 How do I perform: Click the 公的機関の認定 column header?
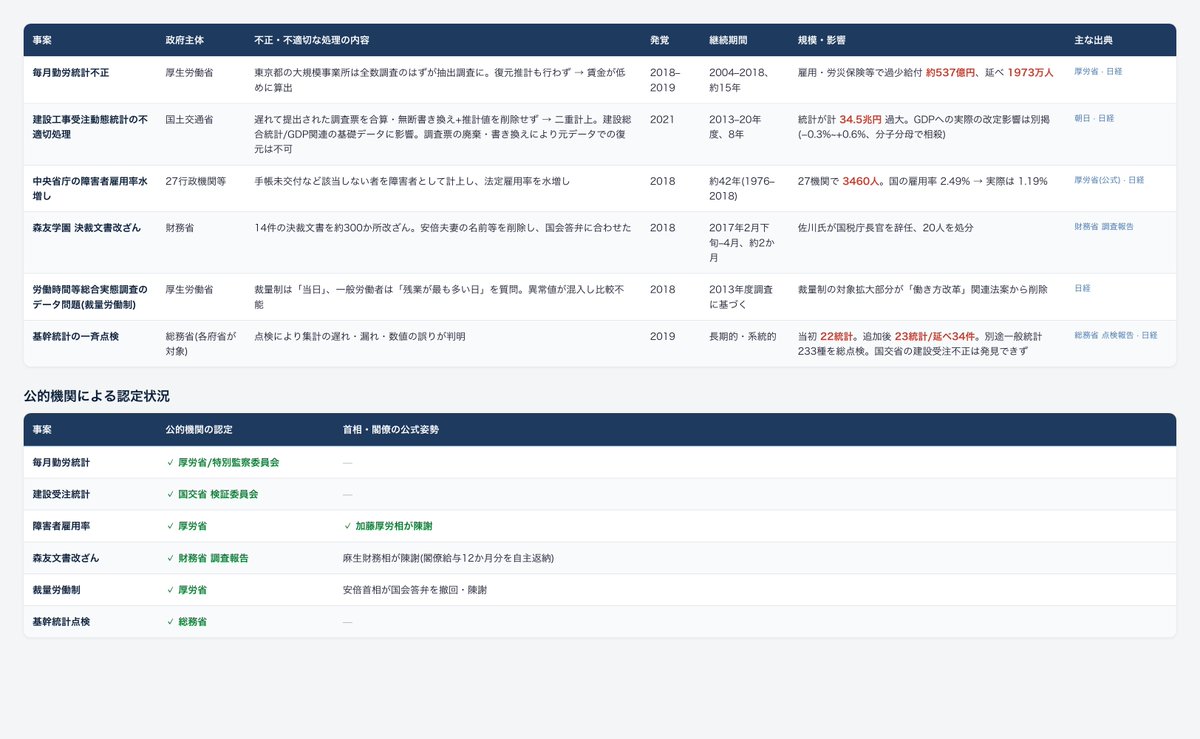(198, 429)
